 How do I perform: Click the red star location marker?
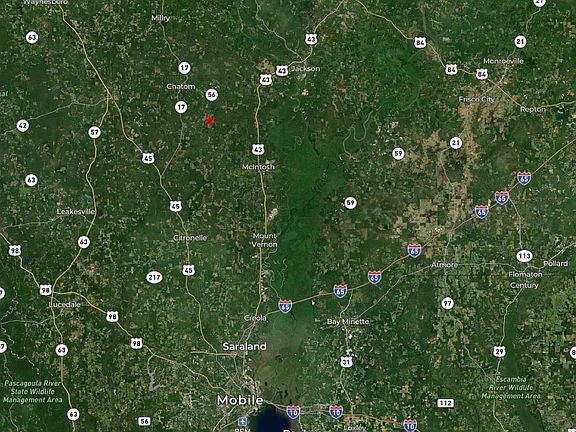tap(209, 120)
